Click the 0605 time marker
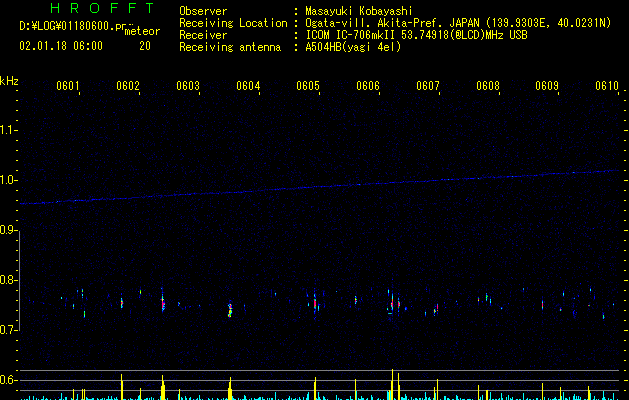Viewport: 629px width, 400px height. pos(308,85)
